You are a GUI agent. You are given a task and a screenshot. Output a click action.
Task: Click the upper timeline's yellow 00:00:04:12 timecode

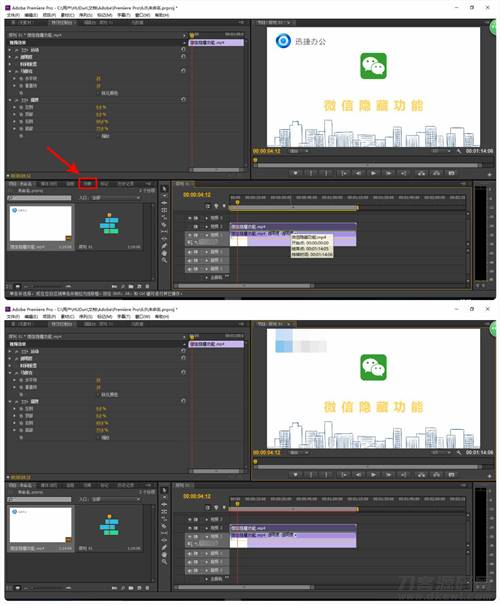pyautogui.click(x=197, y=195)
